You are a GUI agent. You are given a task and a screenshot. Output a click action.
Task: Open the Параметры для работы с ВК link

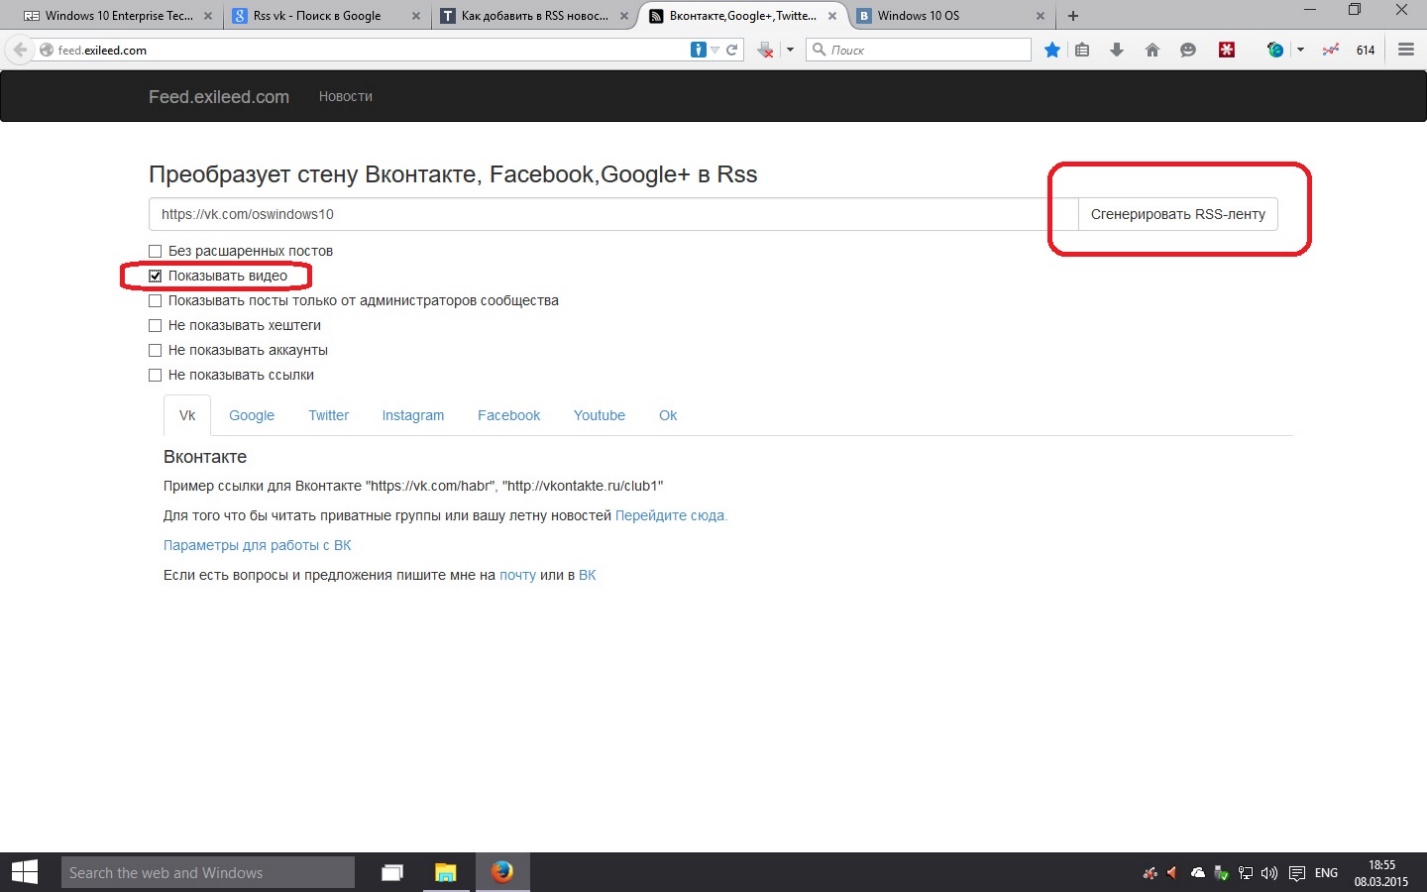click(x=257, y=546)
